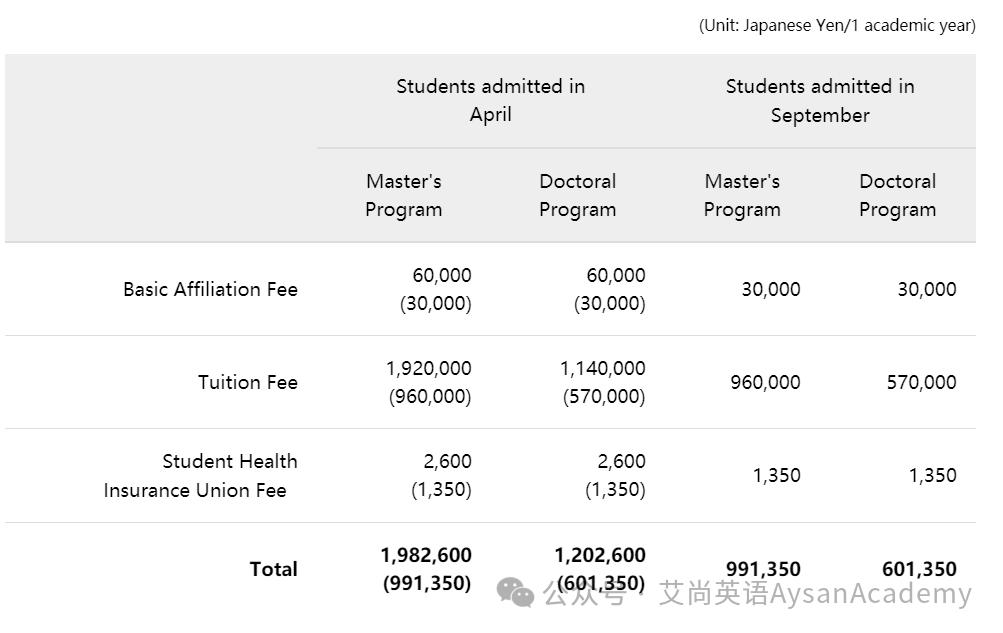Viewport: 1003px width, 633px height.
Task: Click the Students admitted in September header
Action: point(820,100)
